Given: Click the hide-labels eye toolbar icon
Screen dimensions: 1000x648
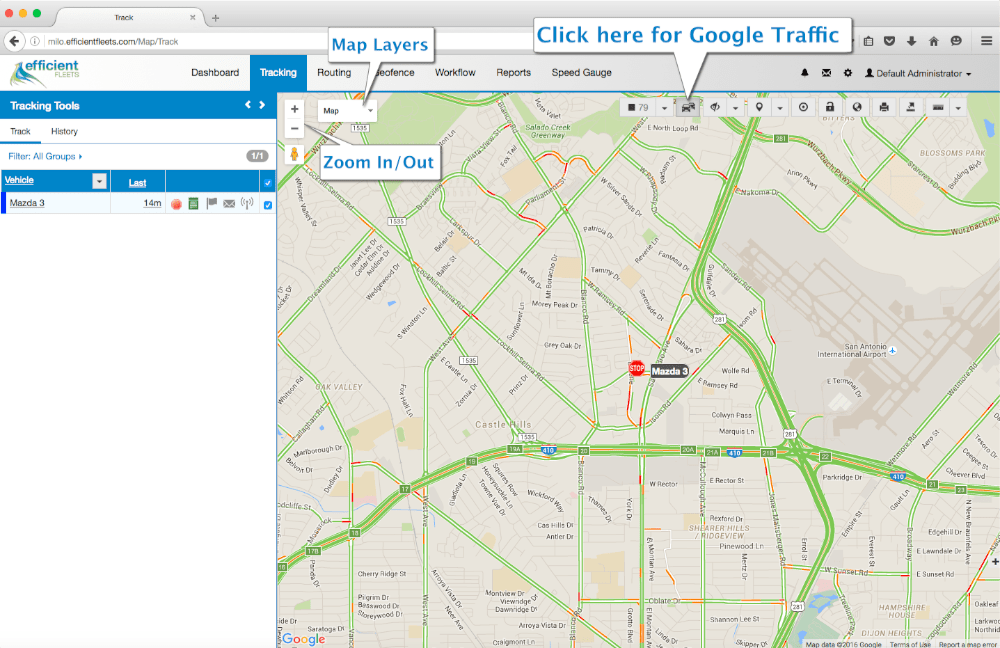Looking at the screenshot, I should point(715,107).
